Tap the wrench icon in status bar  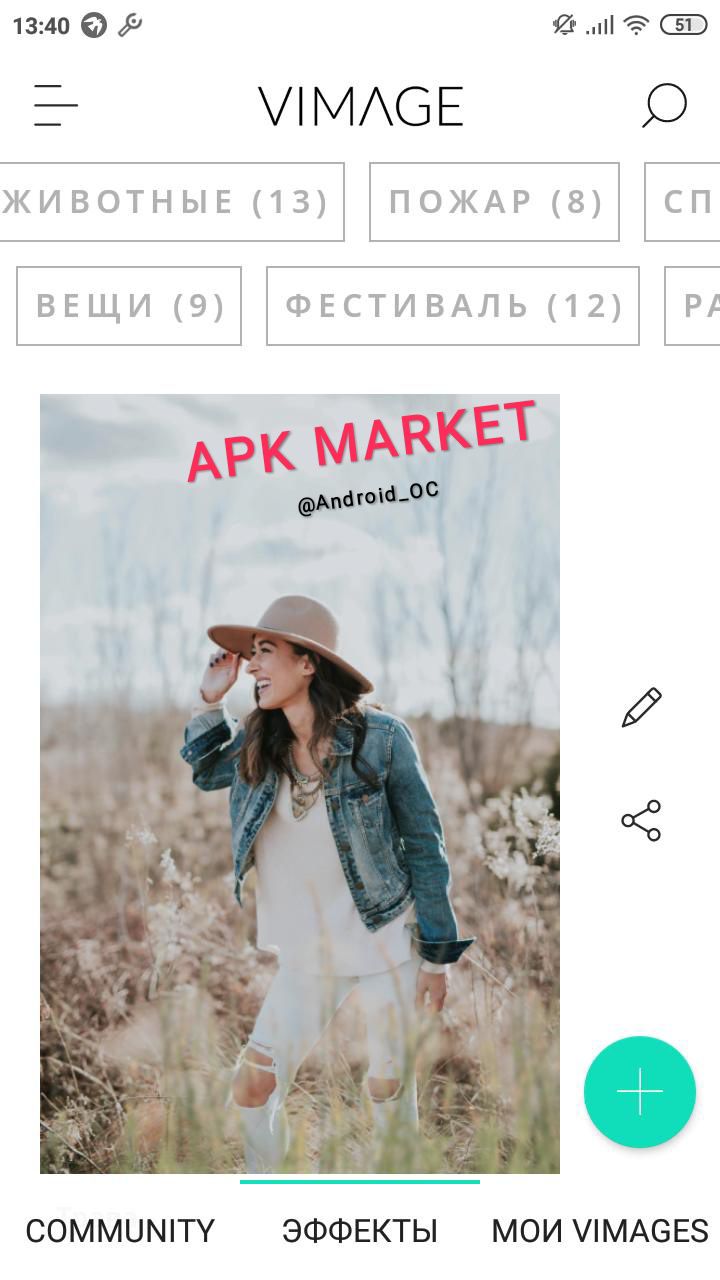click(x=130, y=25)
